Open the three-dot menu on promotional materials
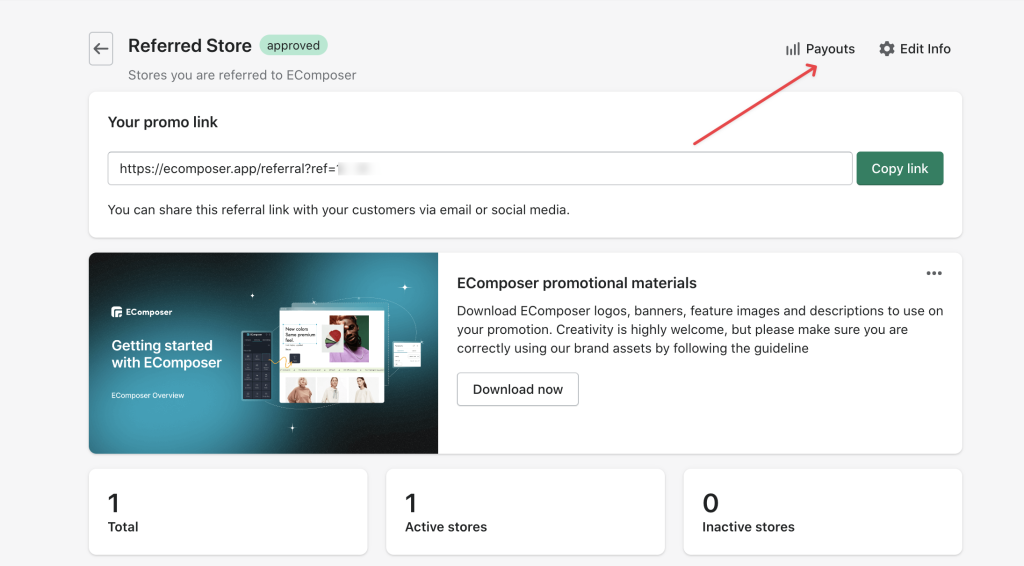1024x566 pixels. (x=934, y=273)
